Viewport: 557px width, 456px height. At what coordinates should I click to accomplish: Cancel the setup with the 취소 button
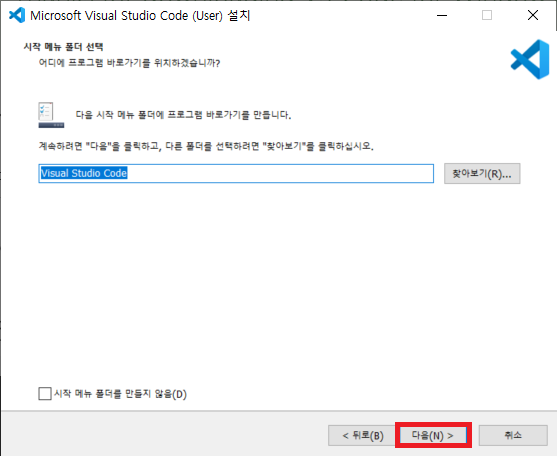[513, 435]
